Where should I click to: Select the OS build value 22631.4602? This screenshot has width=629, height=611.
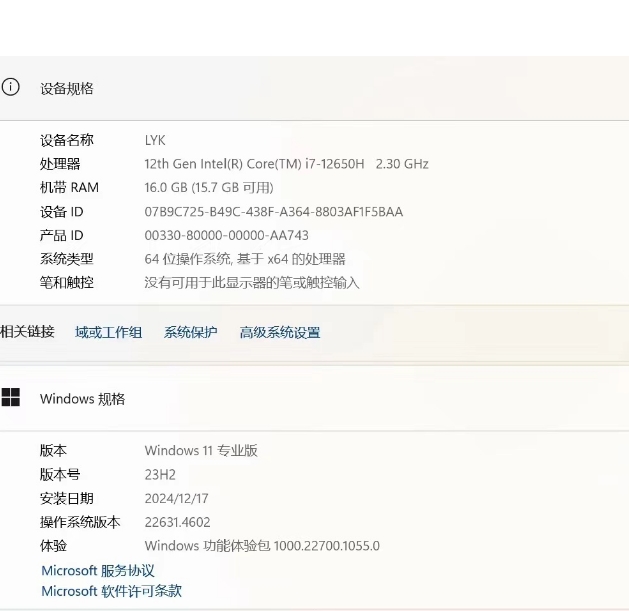[x=177, y=522]
